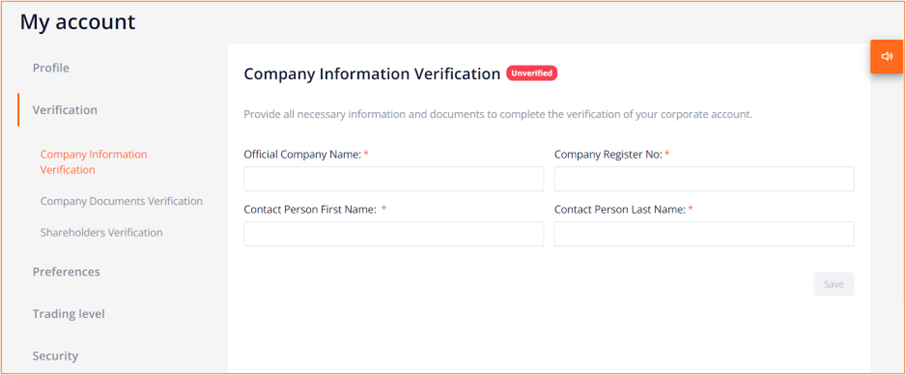Open the Profile section

51,68
